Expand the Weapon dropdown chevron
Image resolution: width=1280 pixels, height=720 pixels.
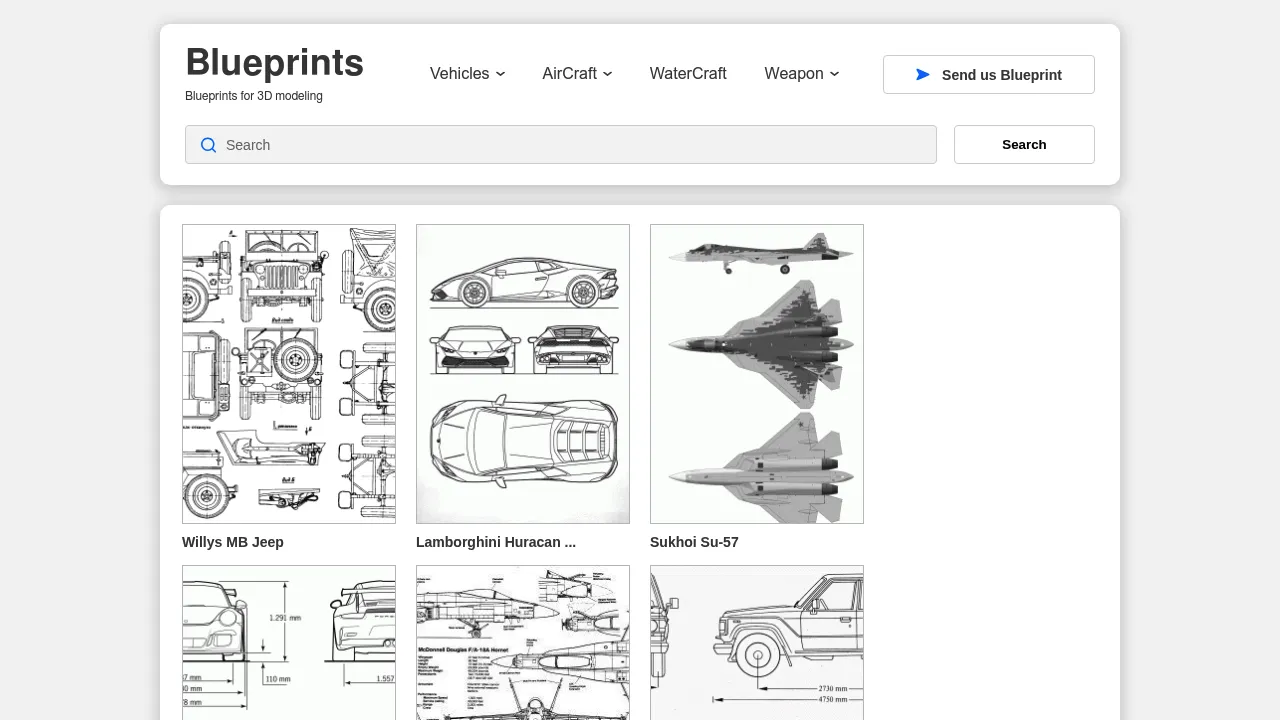[x=834, y=74]
